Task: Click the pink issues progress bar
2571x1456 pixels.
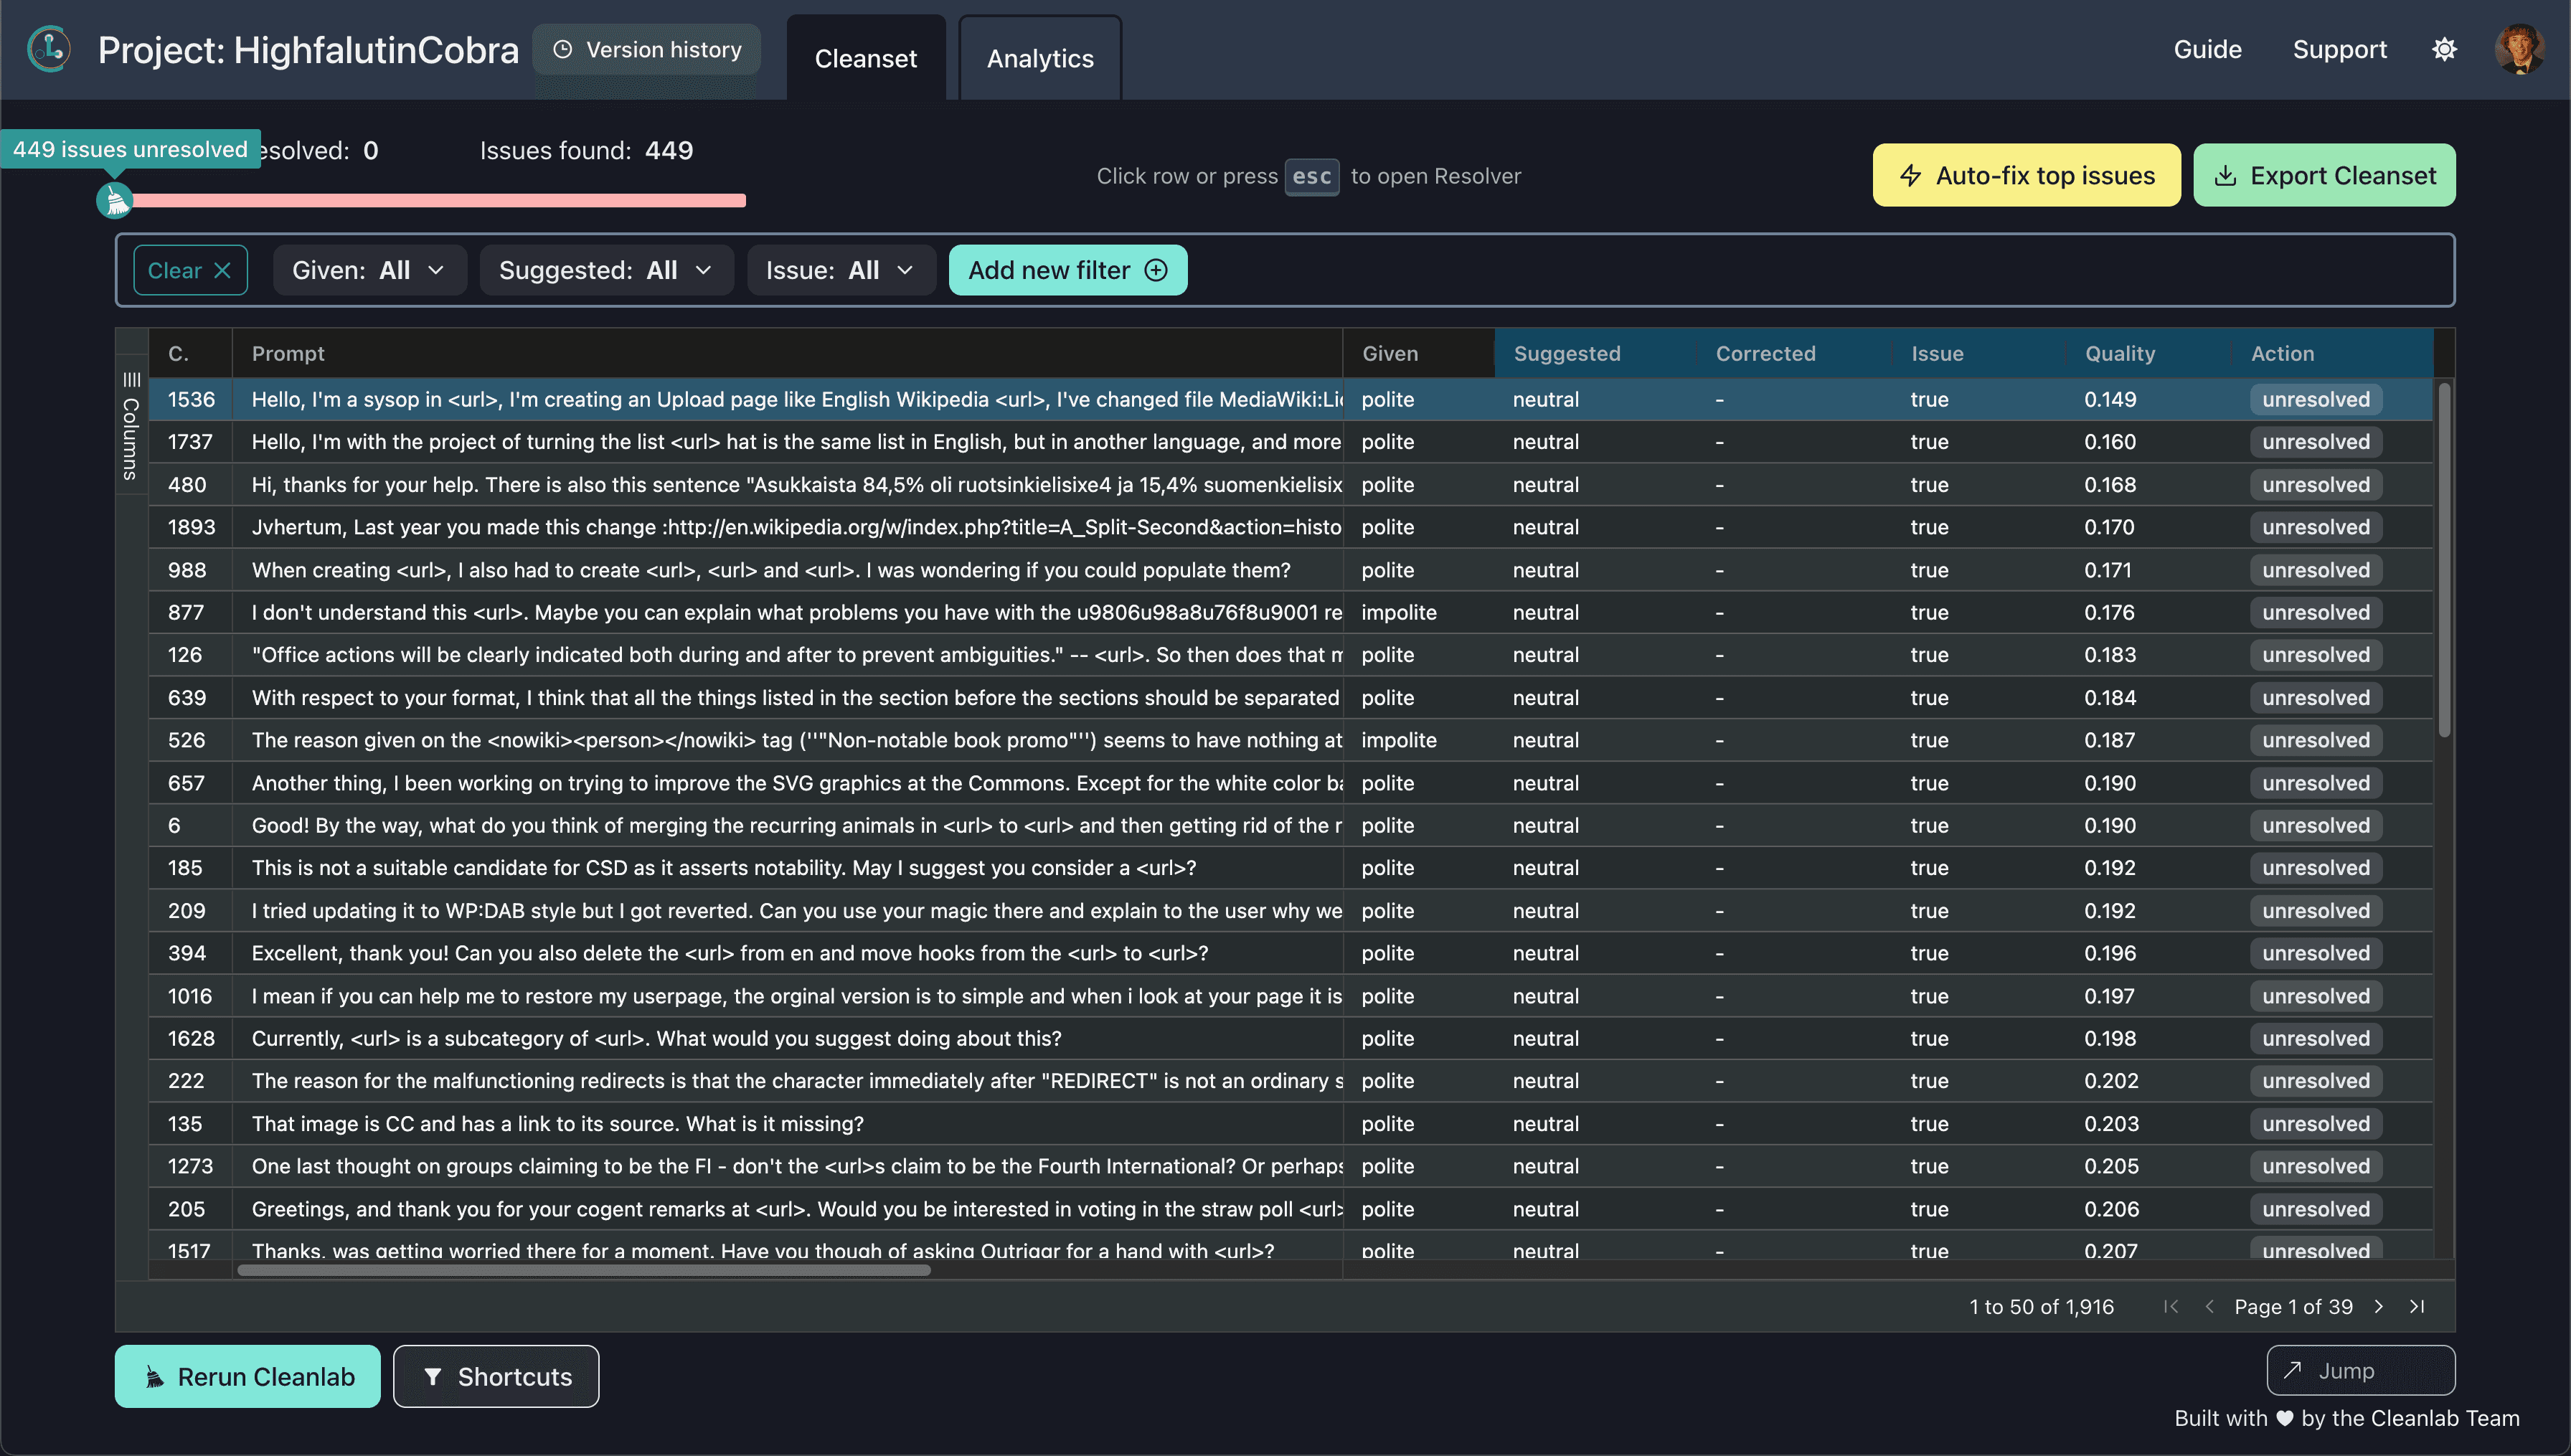Action: pyautogui.click(x=440, y=201)
